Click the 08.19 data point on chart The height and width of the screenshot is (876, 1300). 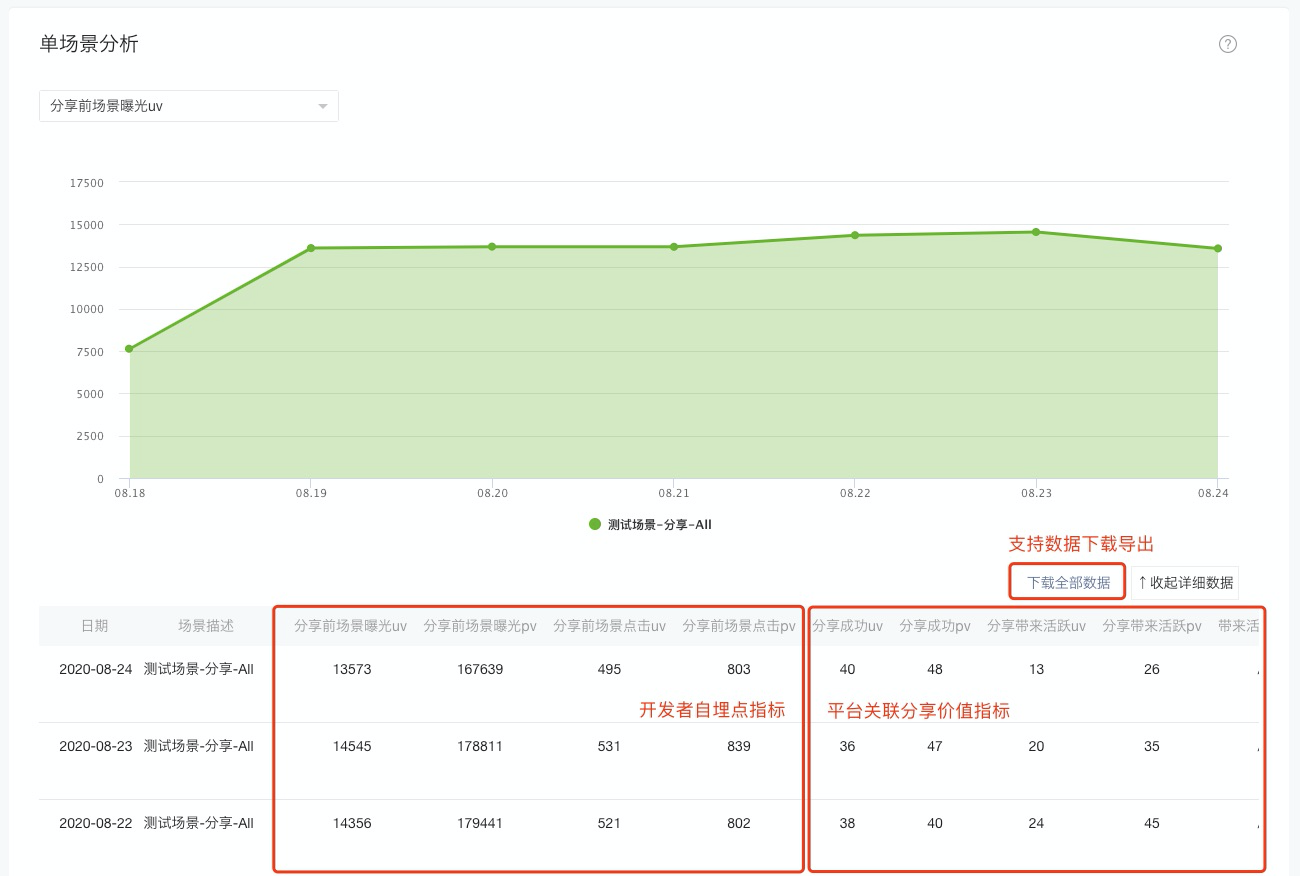pyautogui.click(x=311, y=248)
